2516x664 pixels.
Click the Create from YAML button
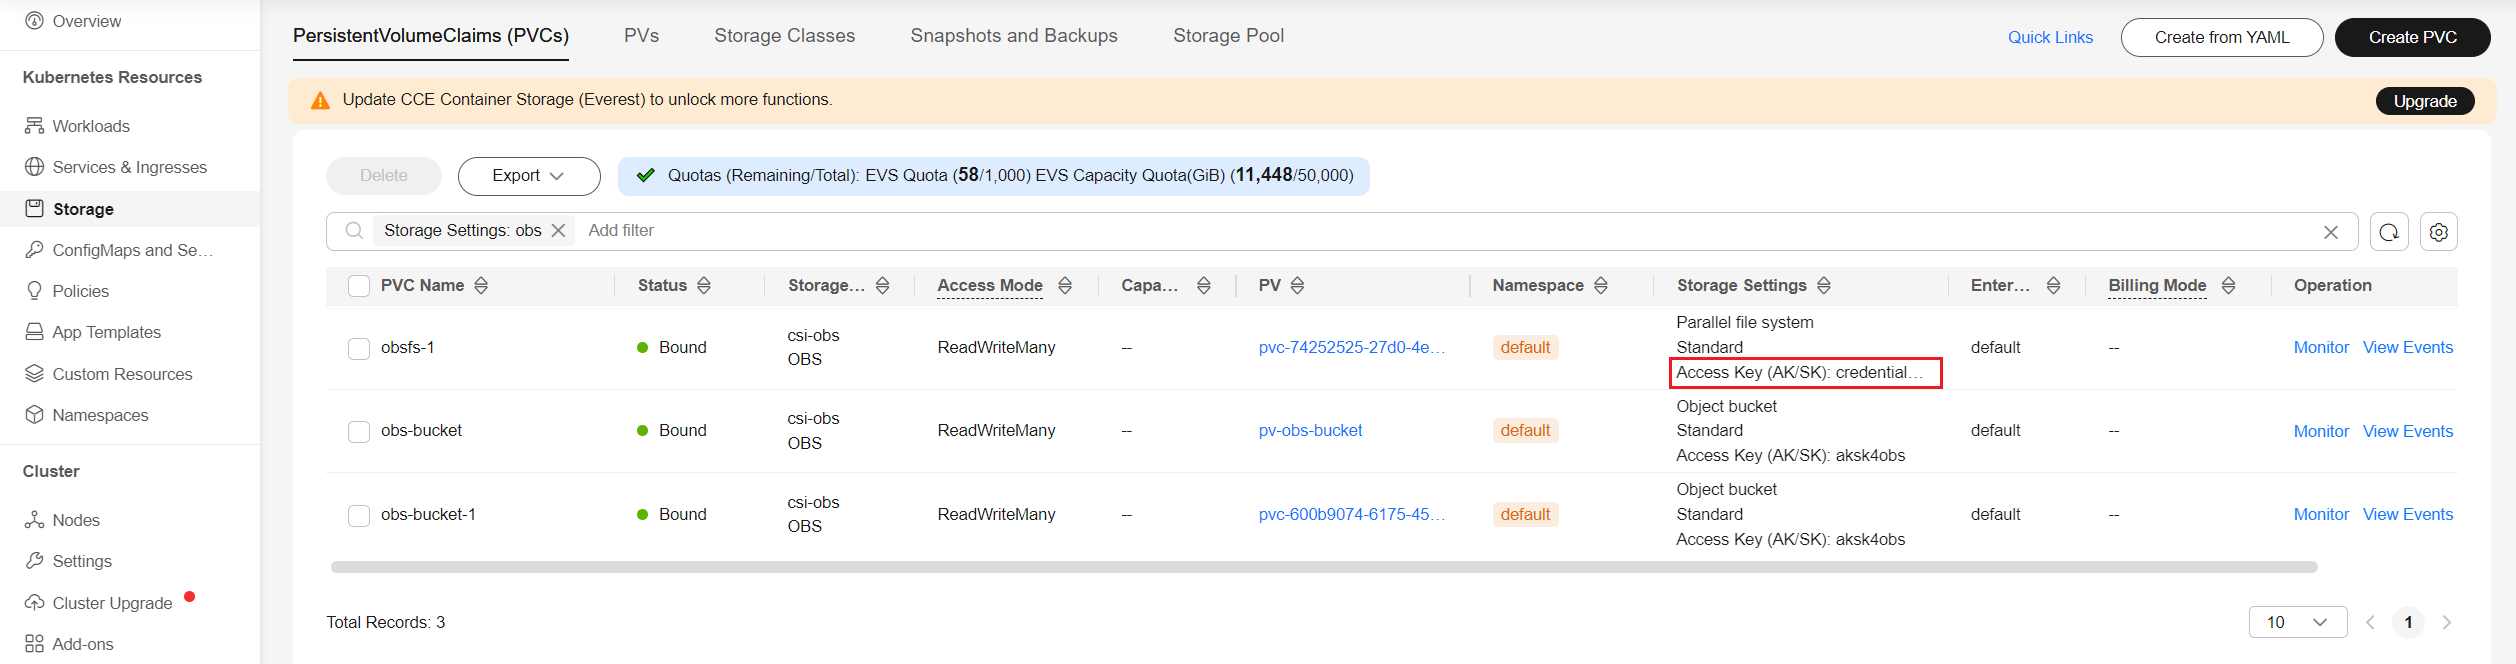click(2222, 37)
